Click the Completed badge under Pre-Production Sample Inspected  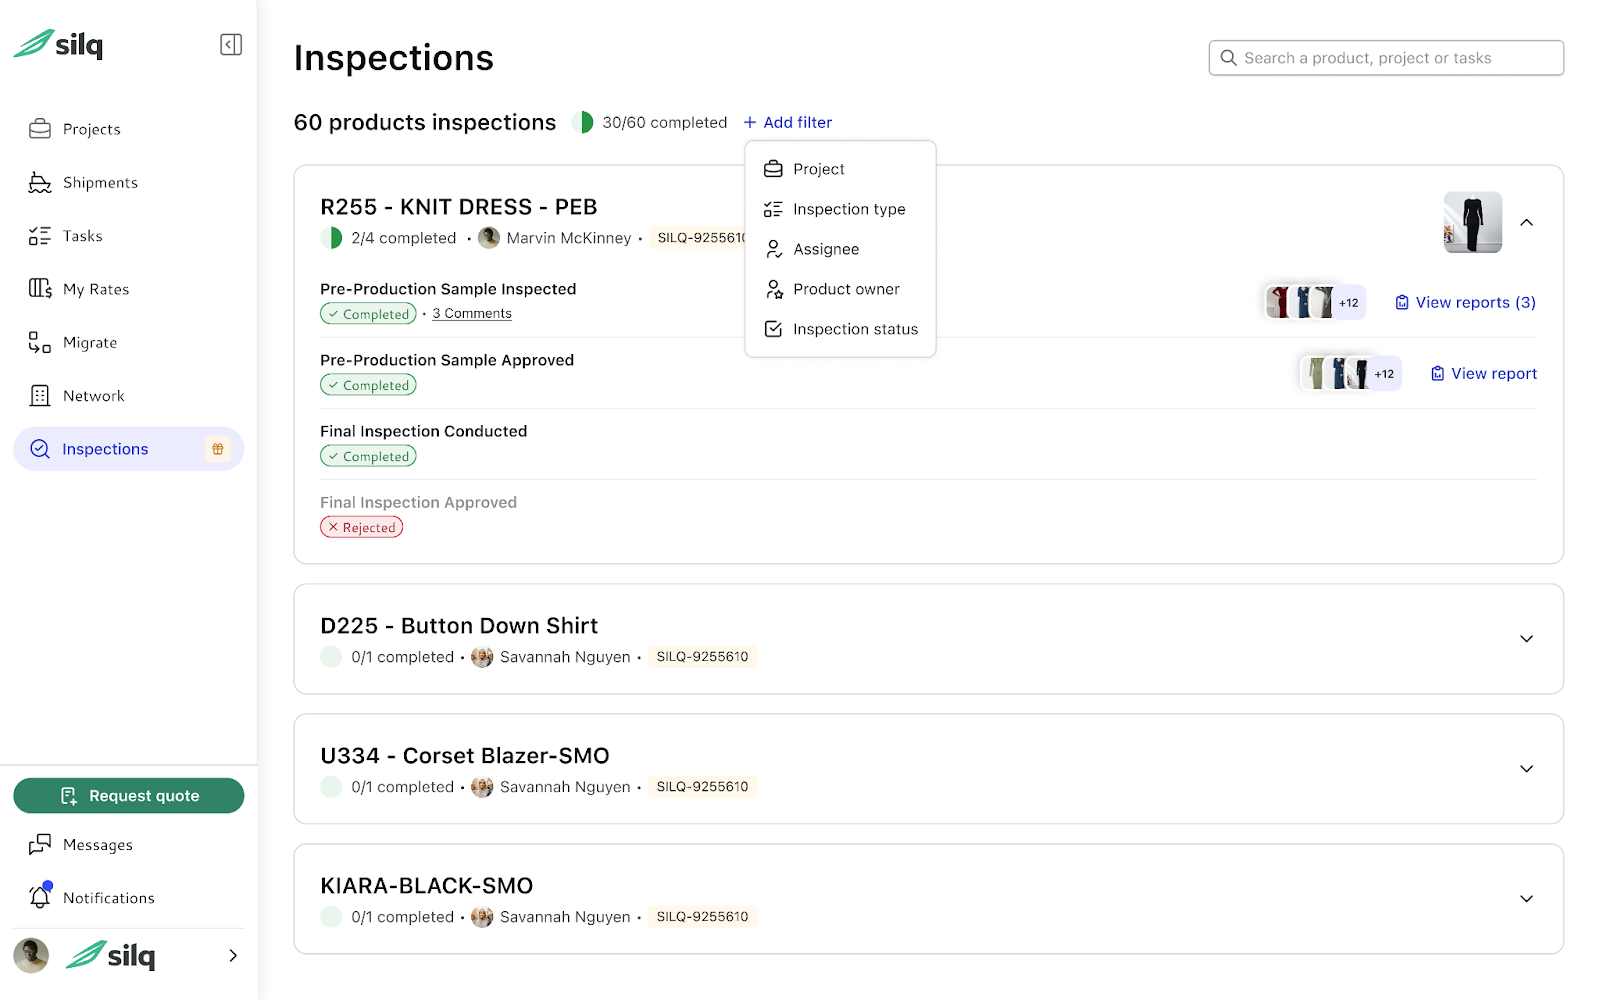coord(368,313)
